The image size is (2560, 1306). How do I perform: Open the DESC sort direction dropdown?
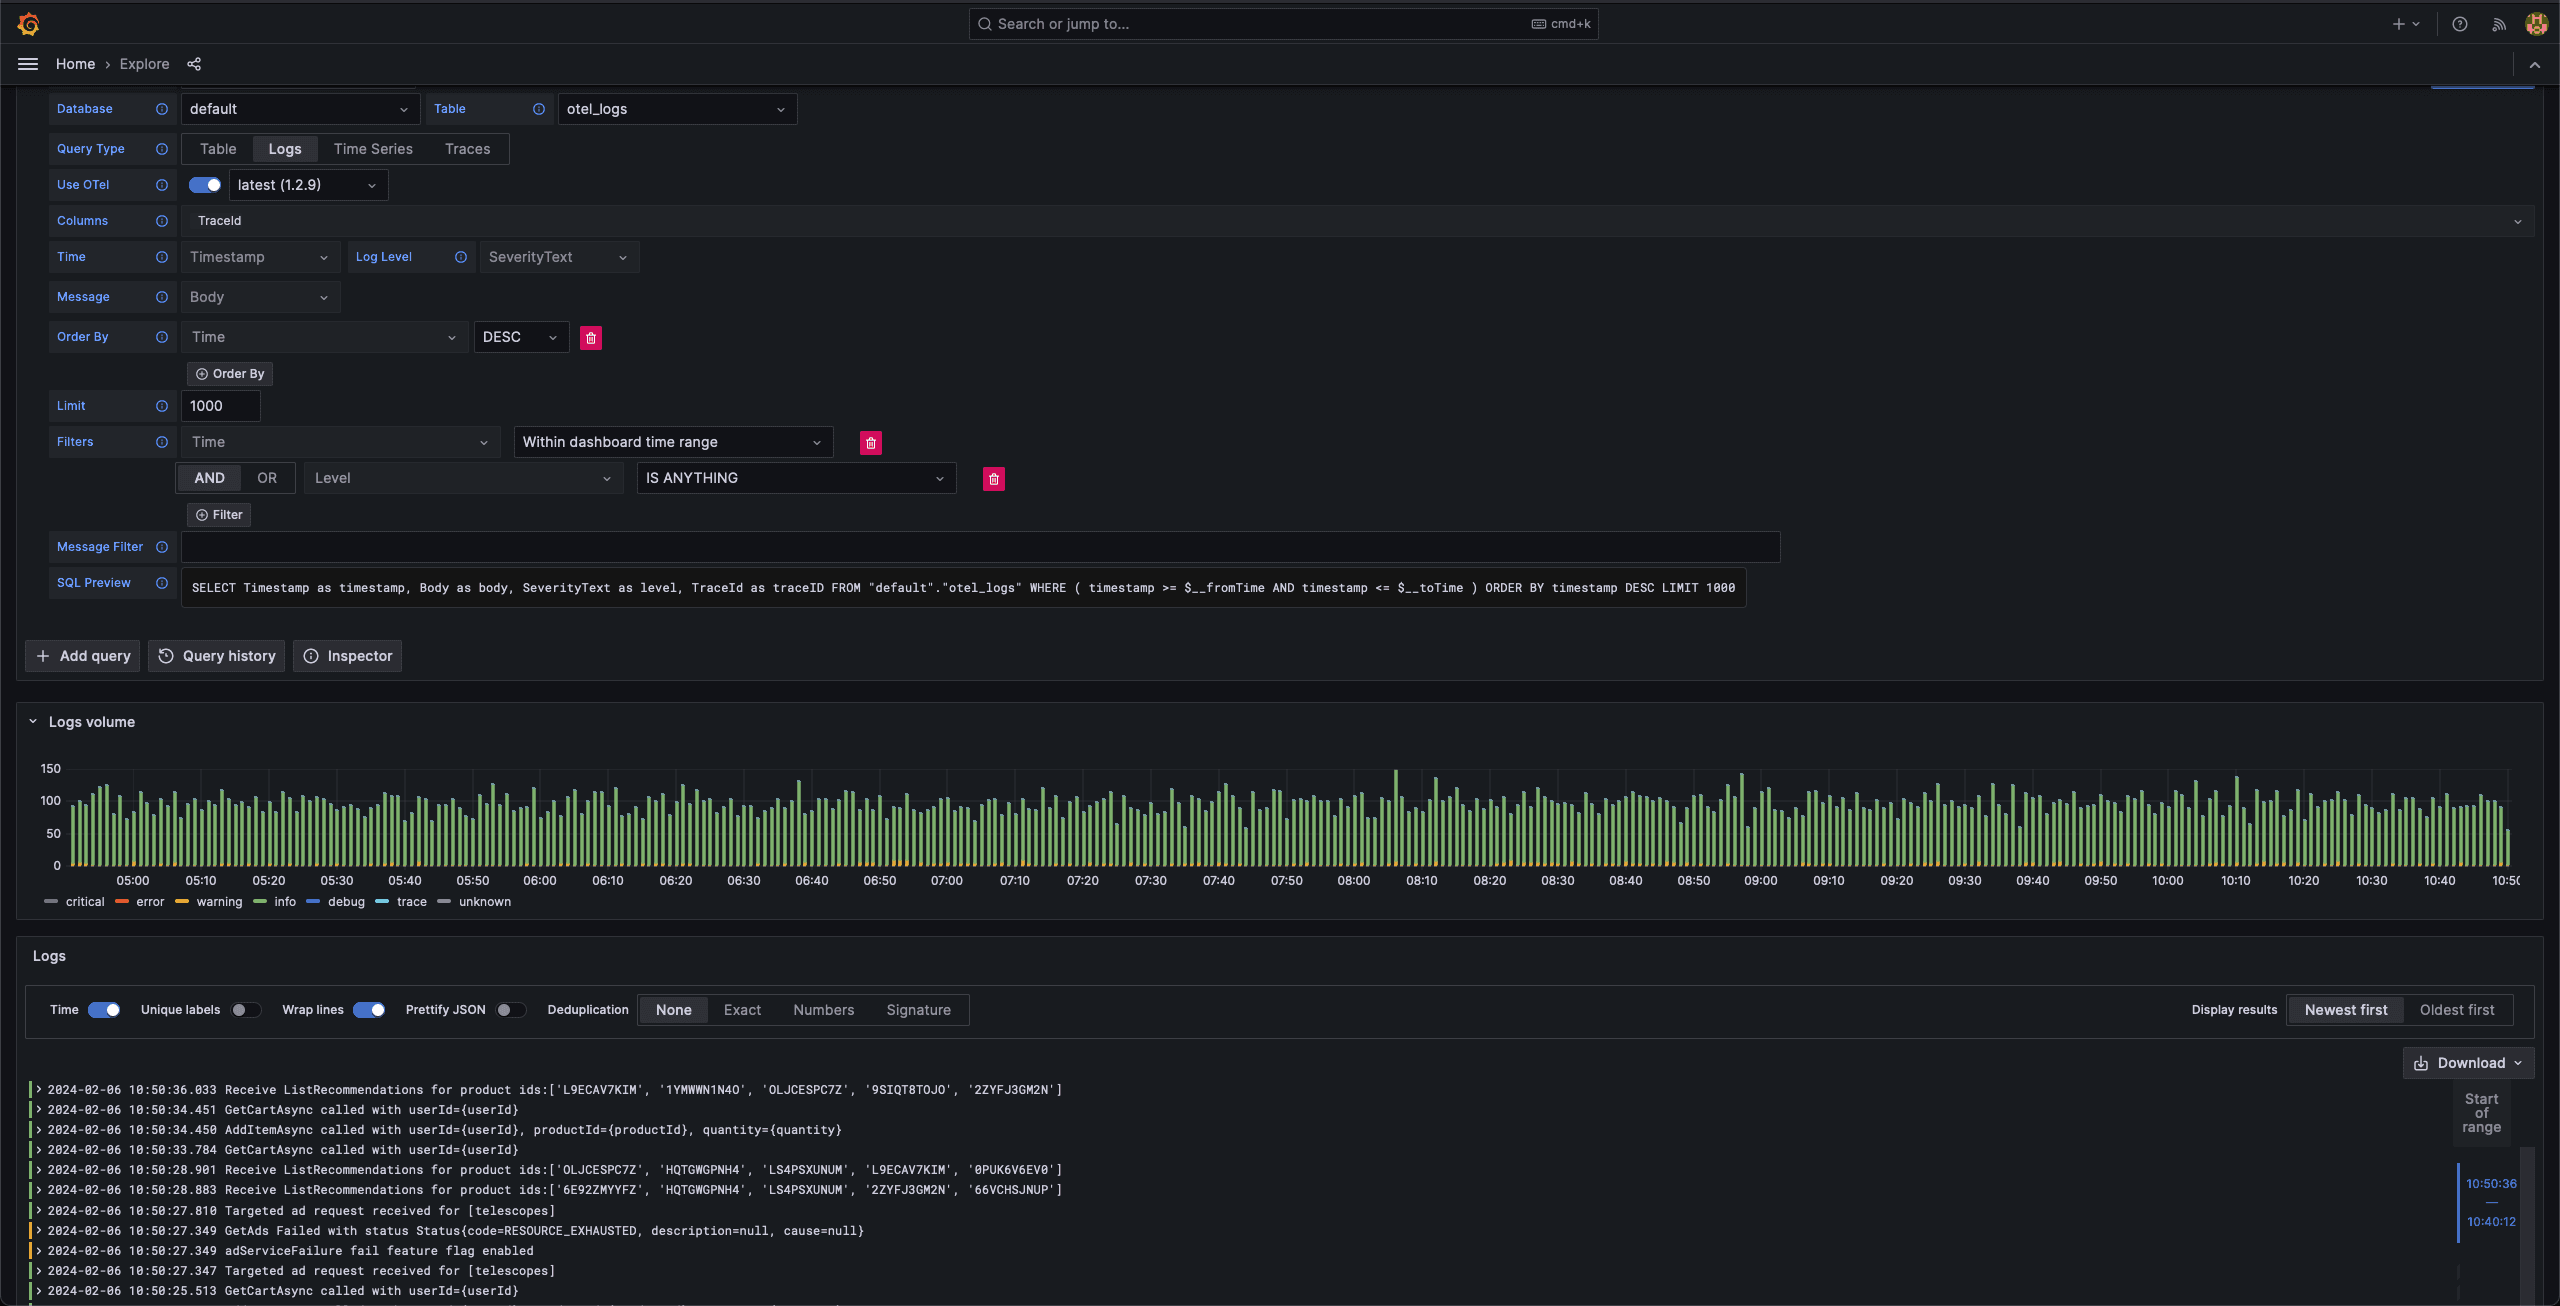pos(520,337)
